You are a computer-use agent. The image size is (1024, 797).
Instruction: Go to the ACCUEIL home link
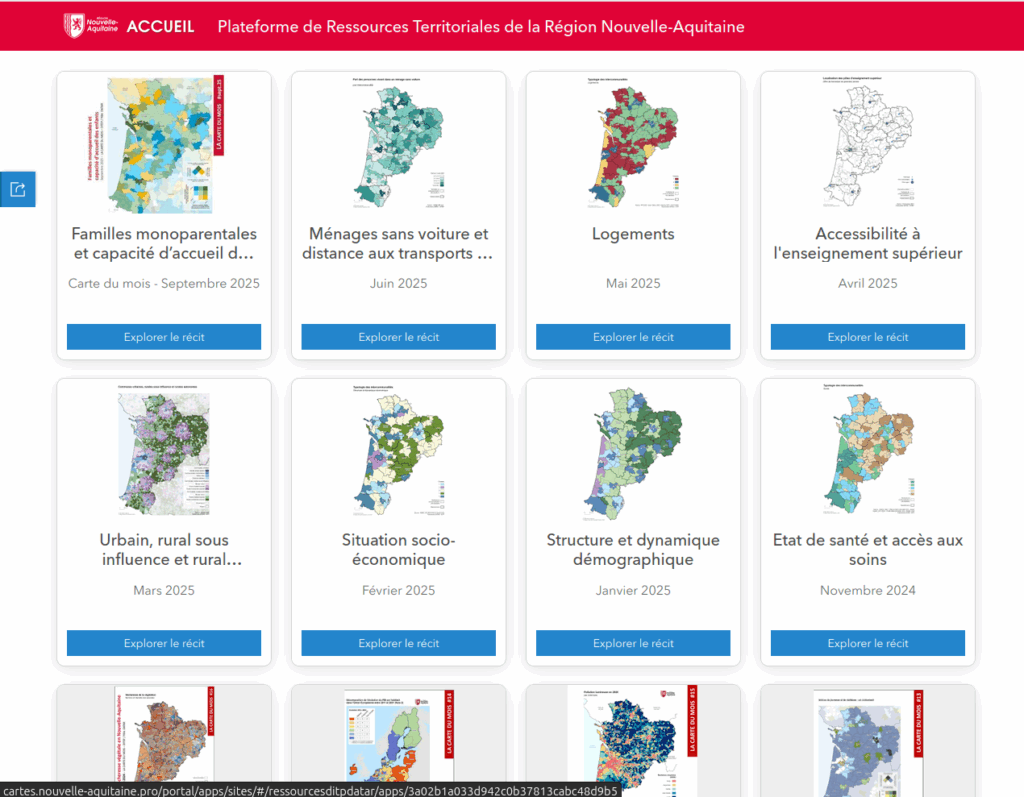click(160, 27)
